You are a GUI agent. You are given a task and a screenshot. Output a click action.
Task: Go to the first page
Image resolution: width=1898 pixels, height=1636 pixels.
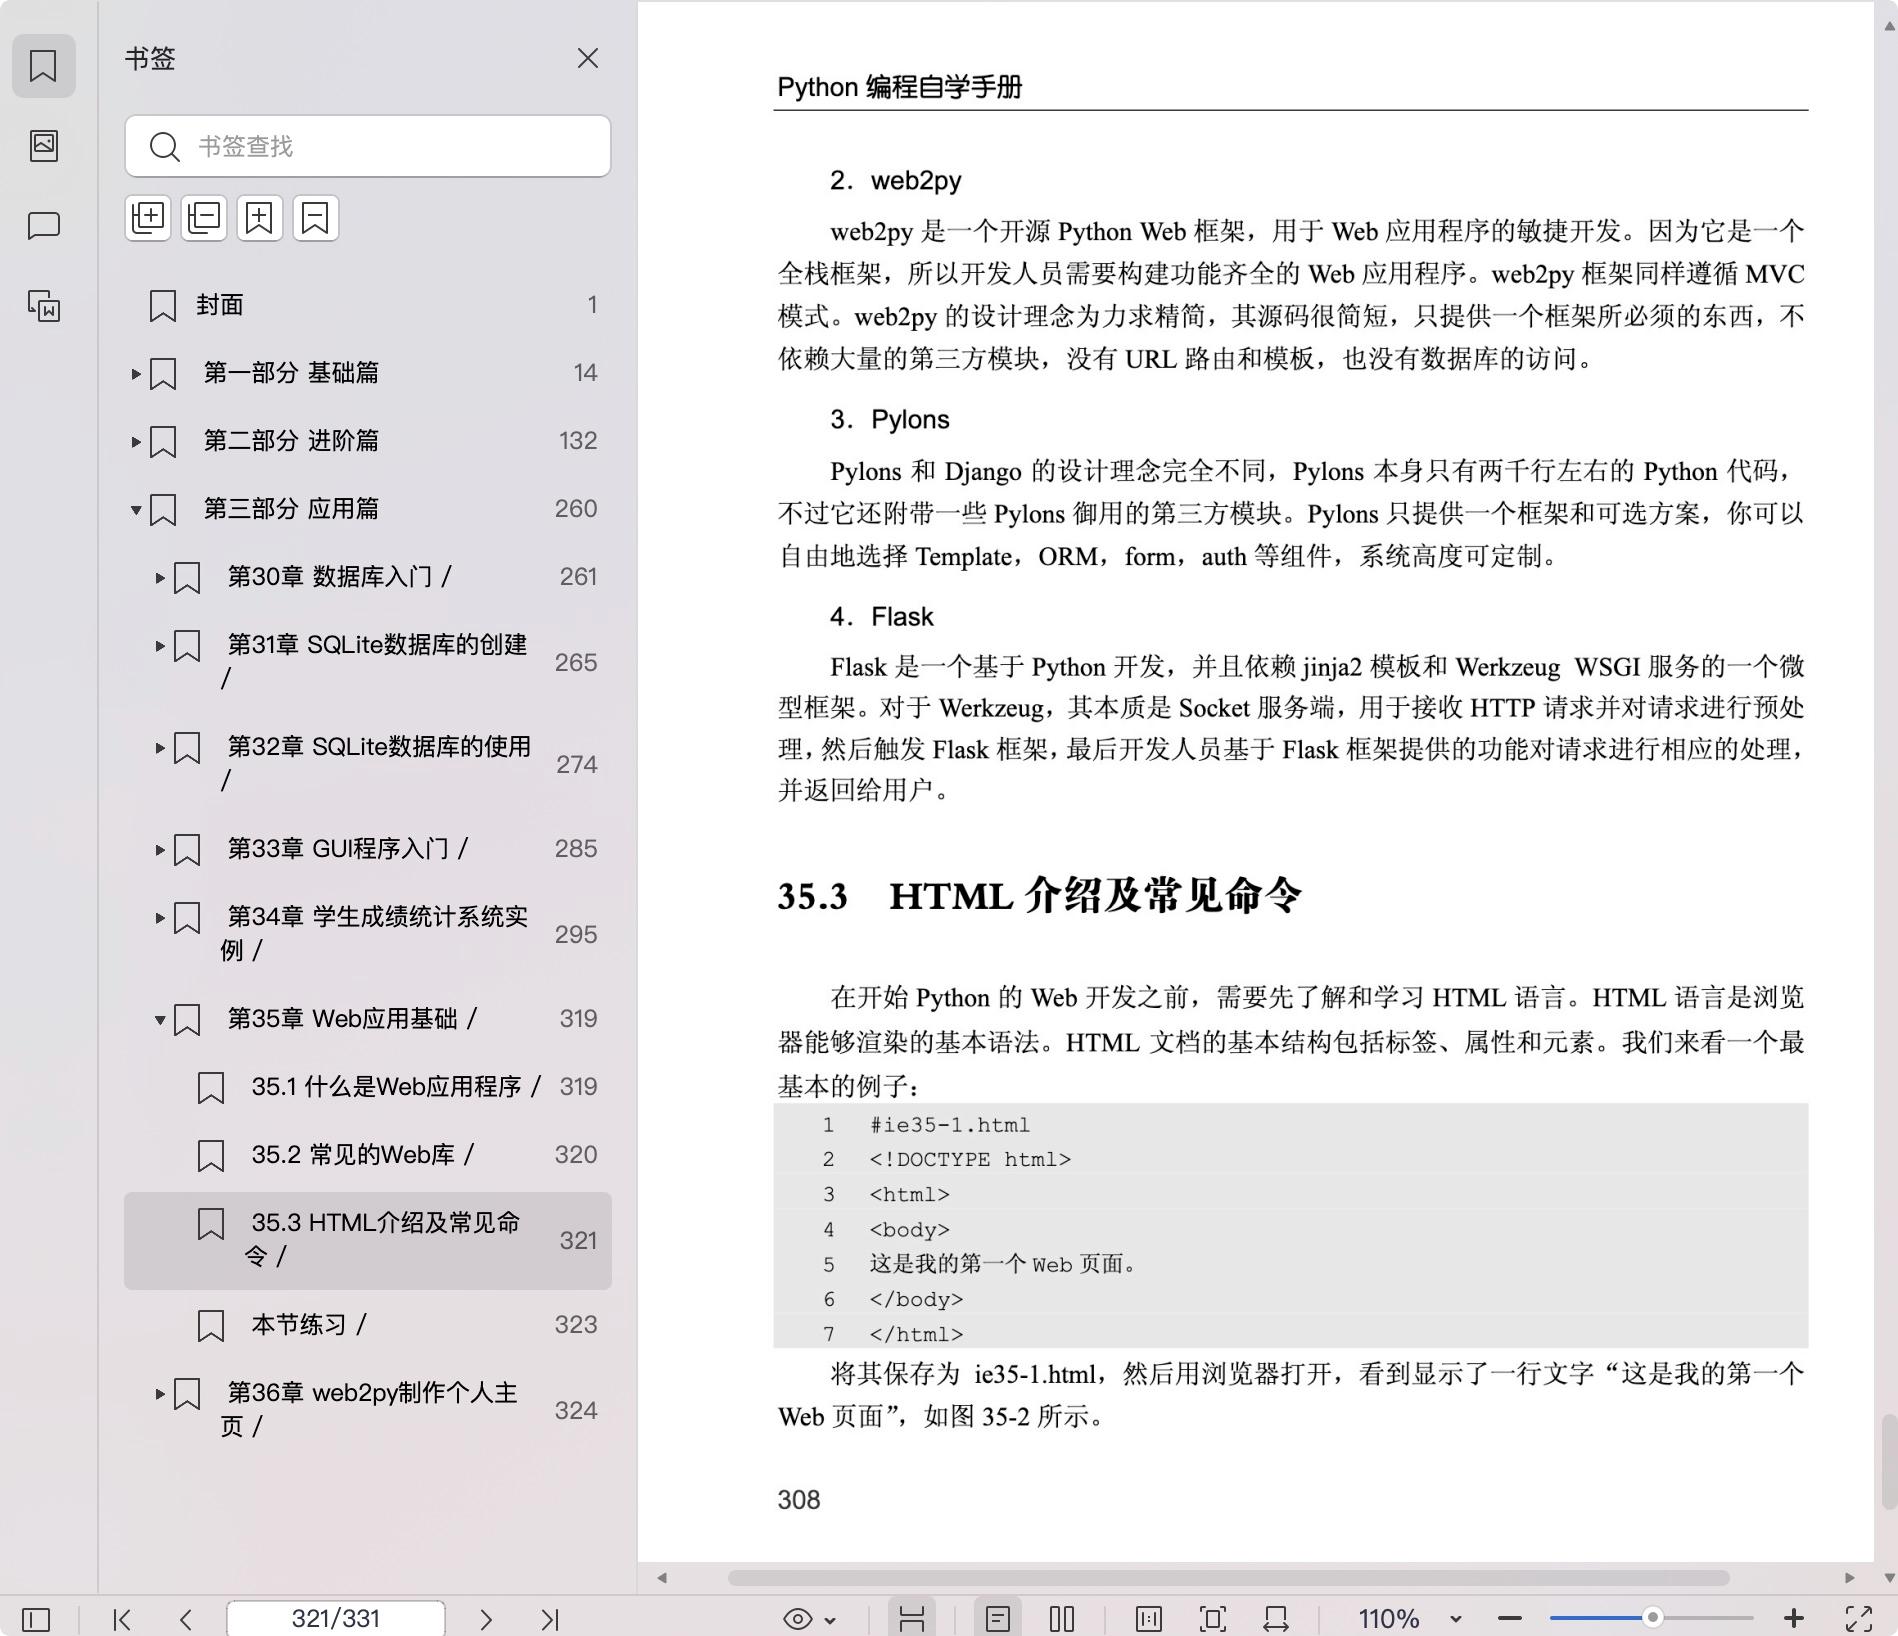point(122,1618)
